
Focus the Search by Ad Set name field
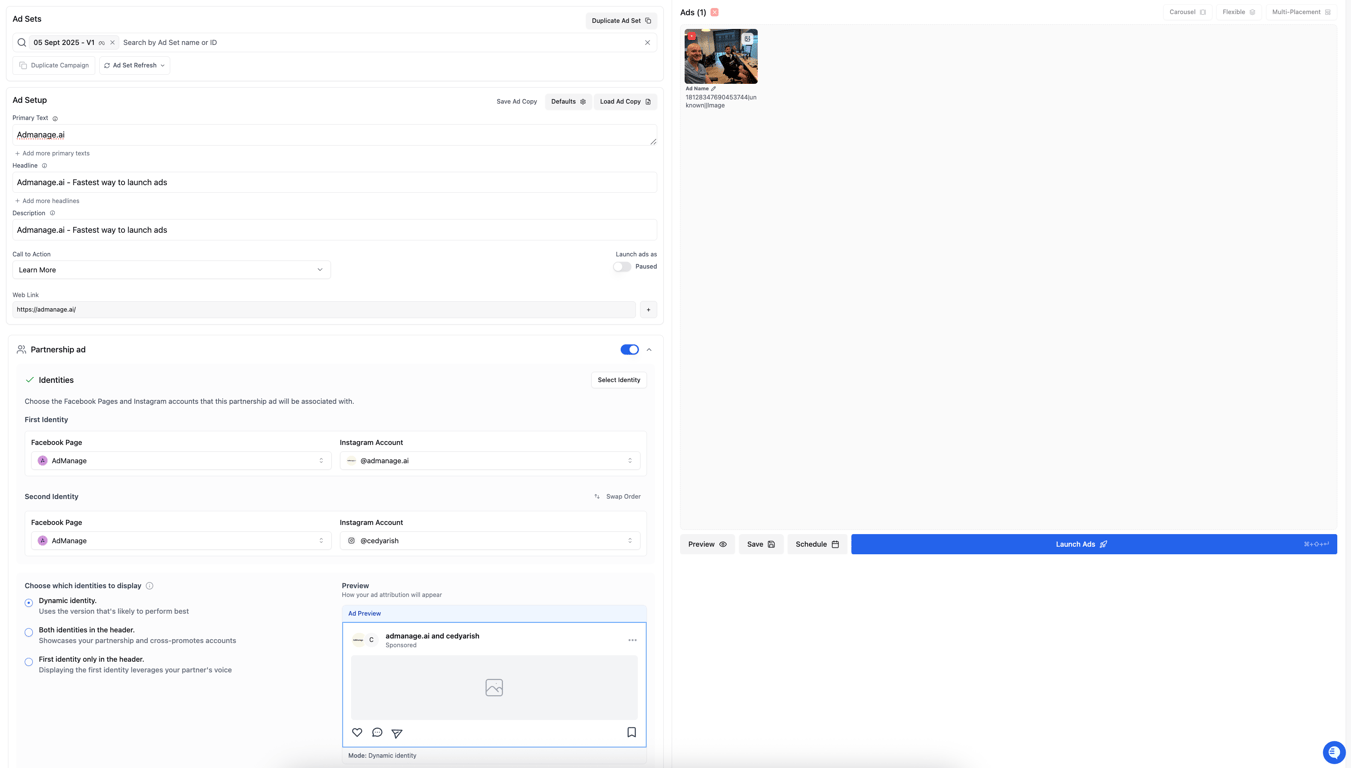380,43
